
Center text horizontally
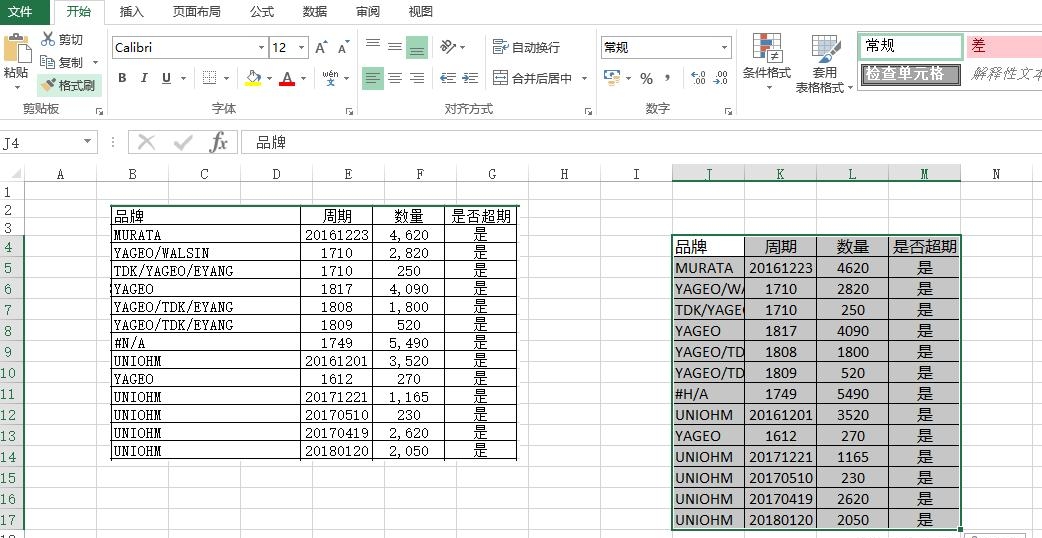[395, 78]
